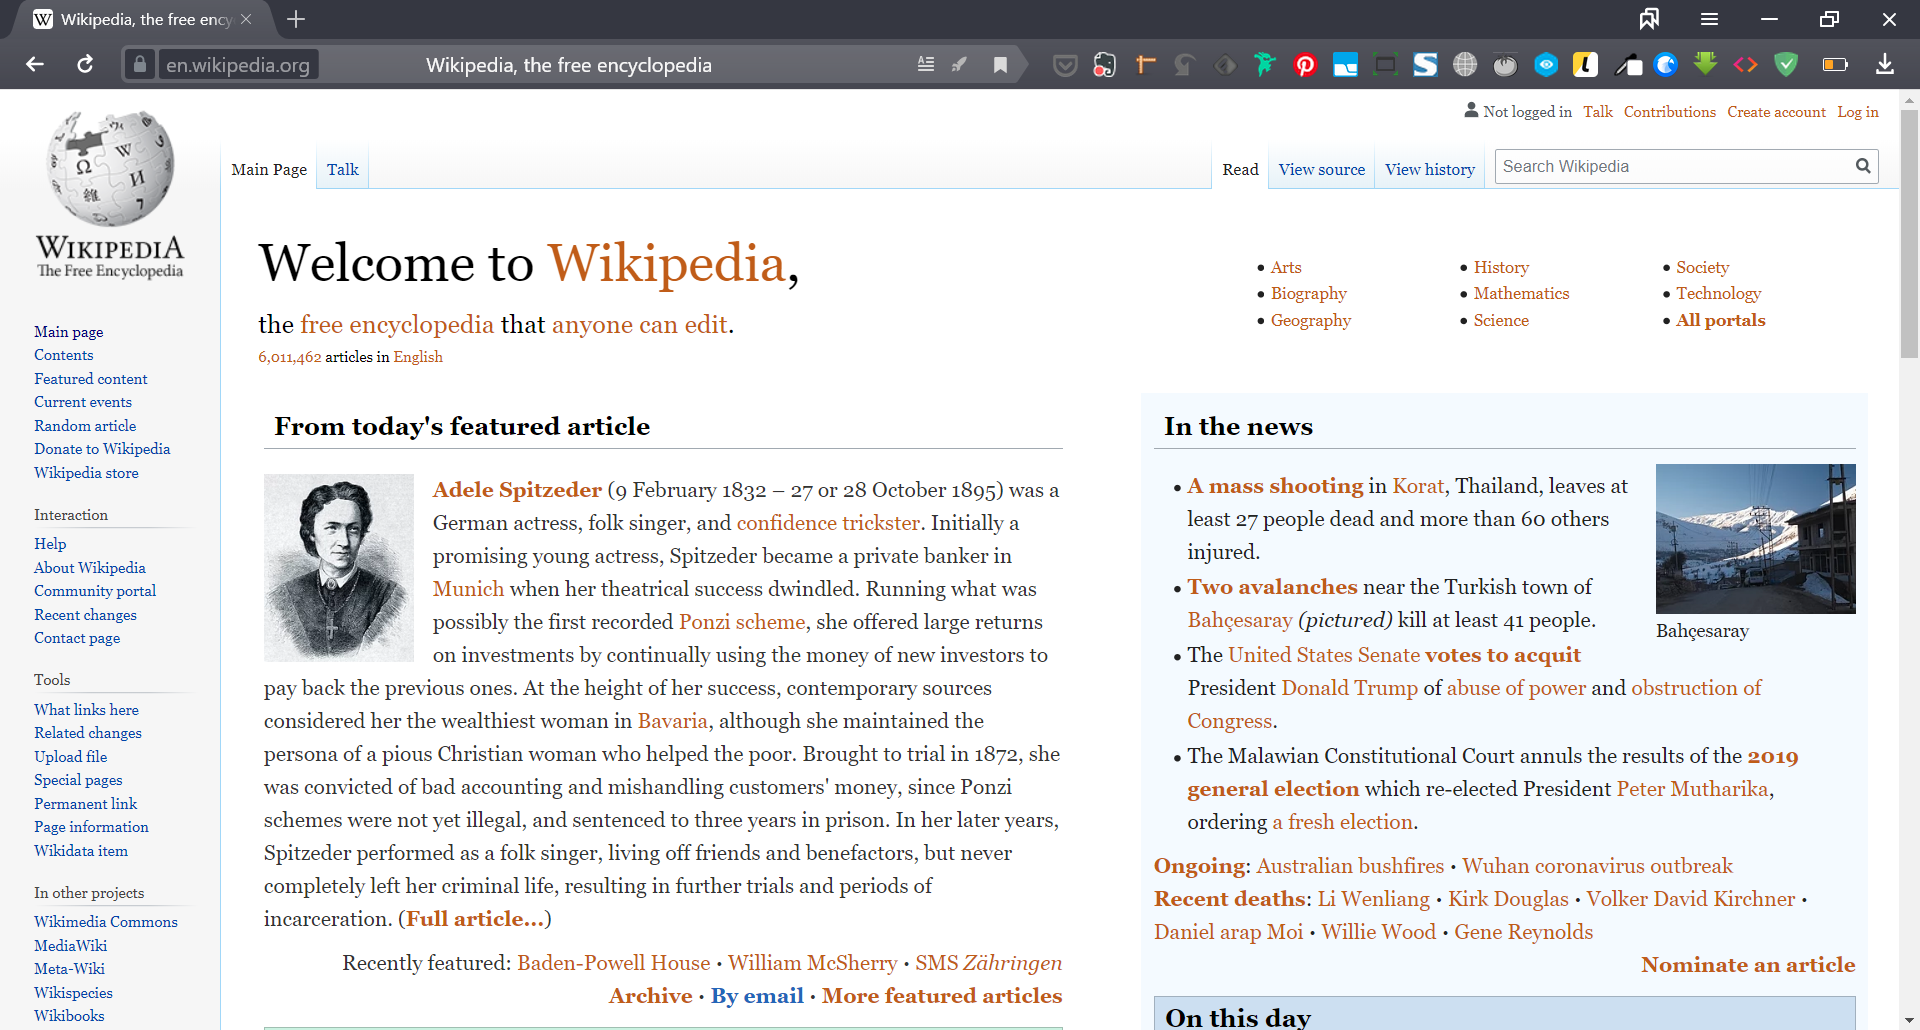Image resolution: width=1920 pixels, height=1030 pixels.
Task: Open the browser hamburger menu
Action: point(1709,19)
